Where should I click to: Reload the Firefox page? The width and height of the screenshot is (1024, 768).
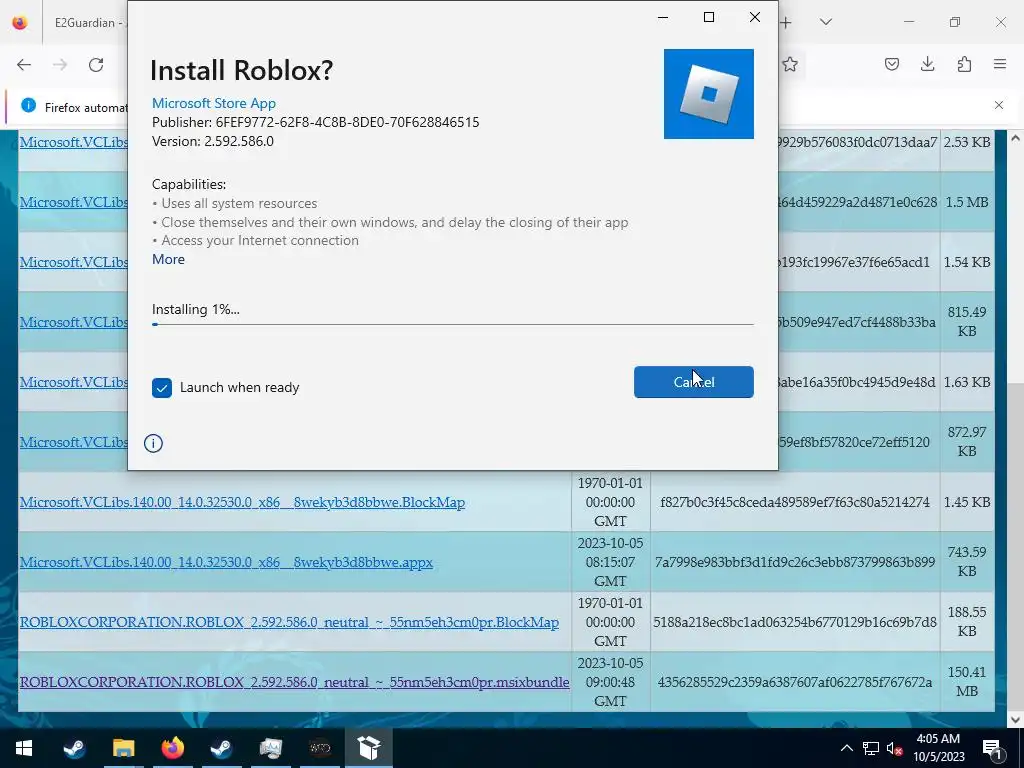pyautogui.click(x=96, y=65)
